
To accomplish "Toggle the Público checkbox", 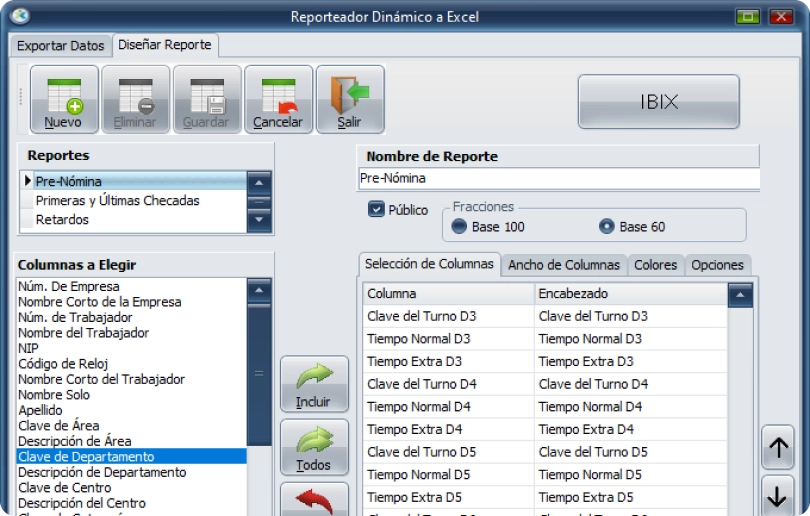I will pyautogui.click(x=376, y=210).
